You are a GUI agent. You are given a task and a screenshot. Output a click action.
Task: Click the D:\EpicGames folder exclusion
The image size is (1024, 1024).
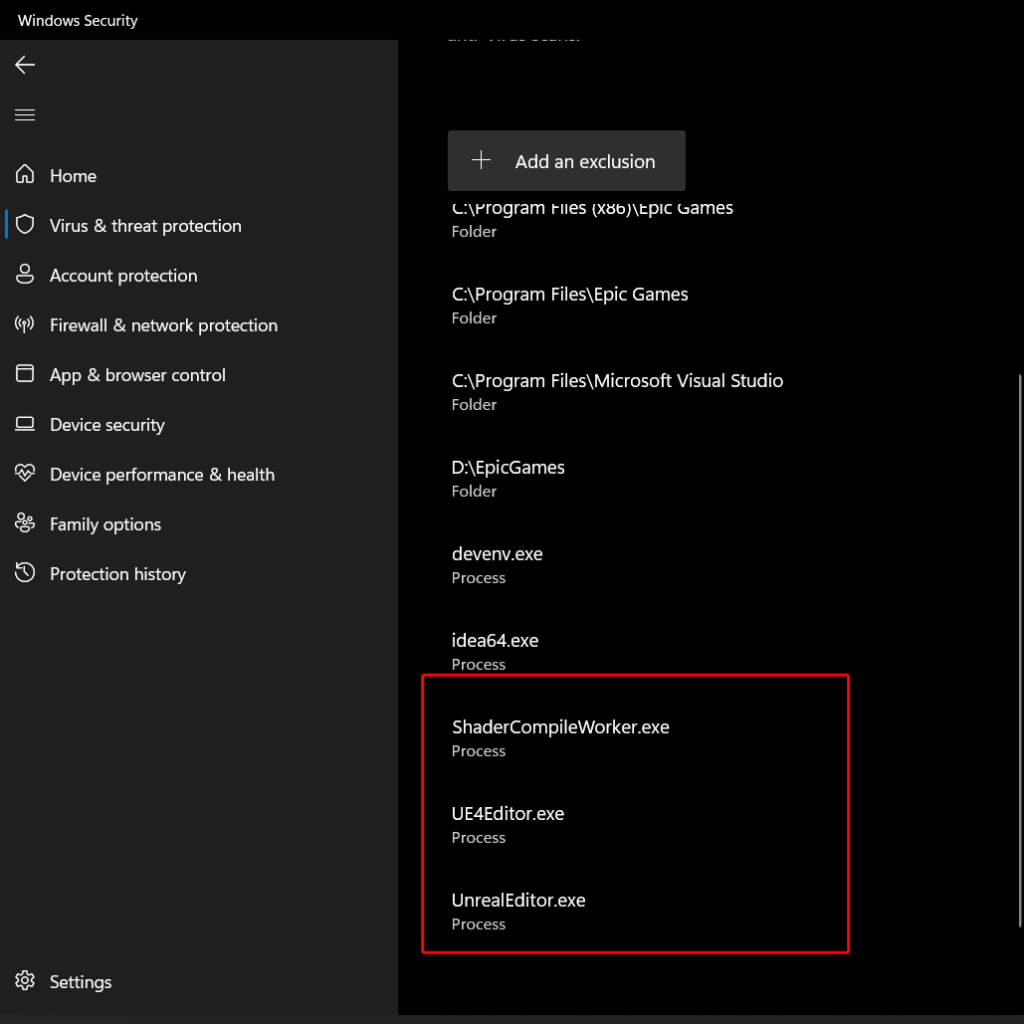click(x=507, y=477)
